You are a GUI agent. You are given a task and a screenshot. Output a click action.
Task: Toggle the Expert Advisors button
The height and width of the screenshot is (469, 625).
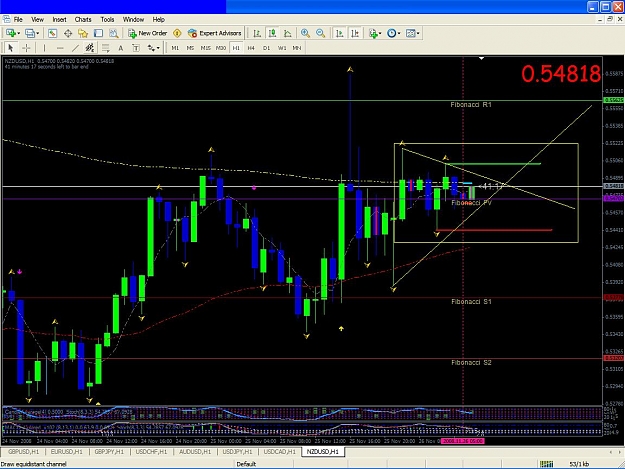214,33
